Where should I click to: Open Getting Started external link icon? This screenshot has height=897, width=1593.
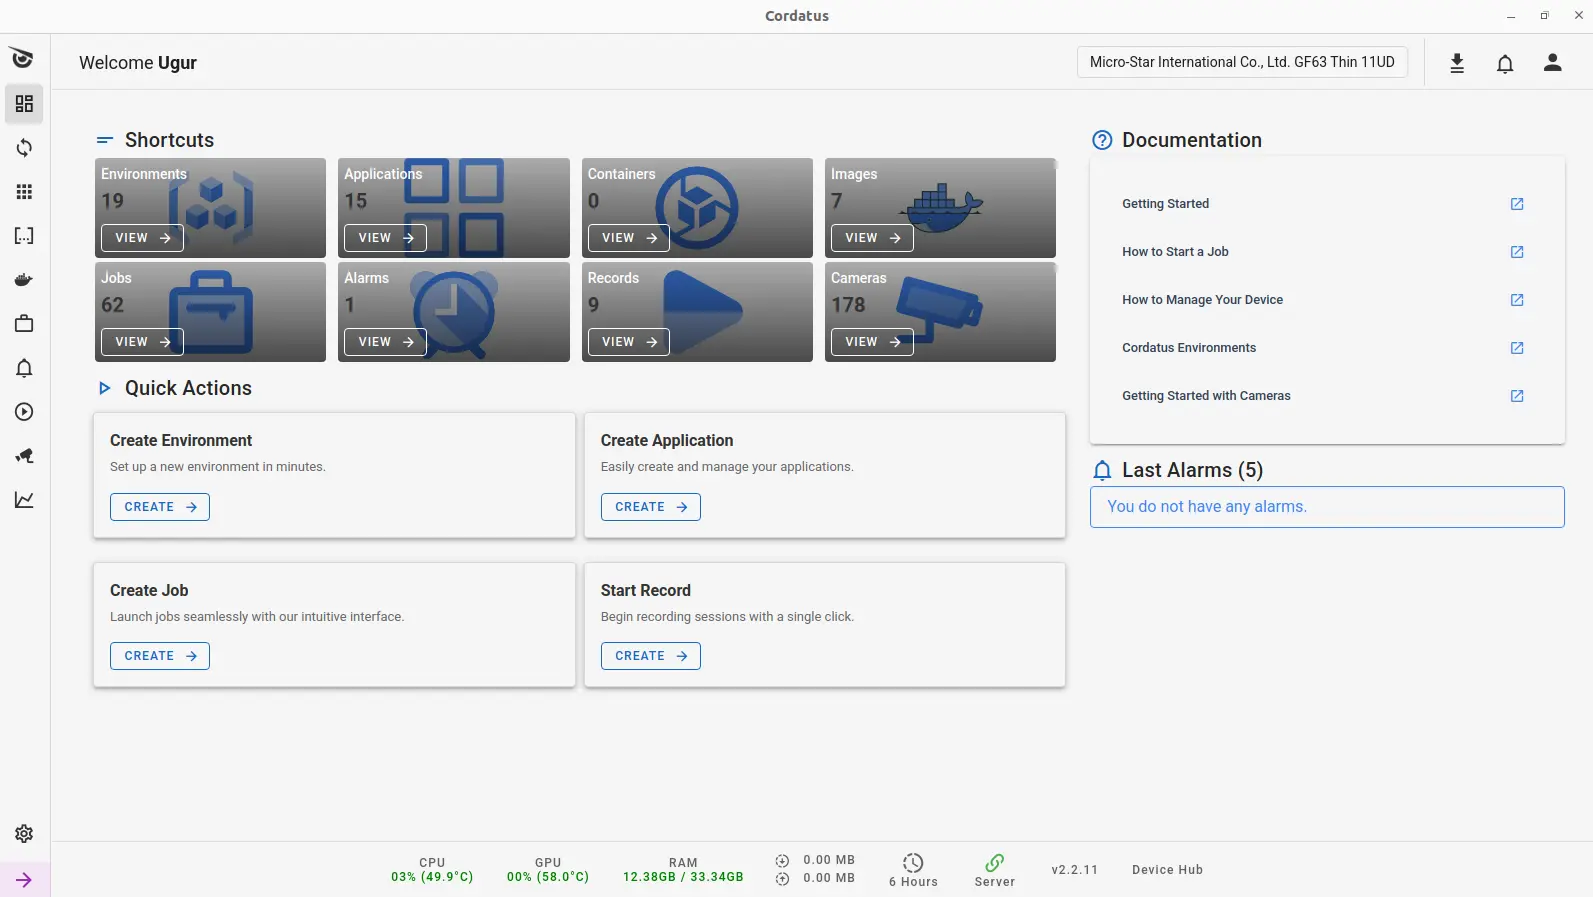tap(1517, 204)
